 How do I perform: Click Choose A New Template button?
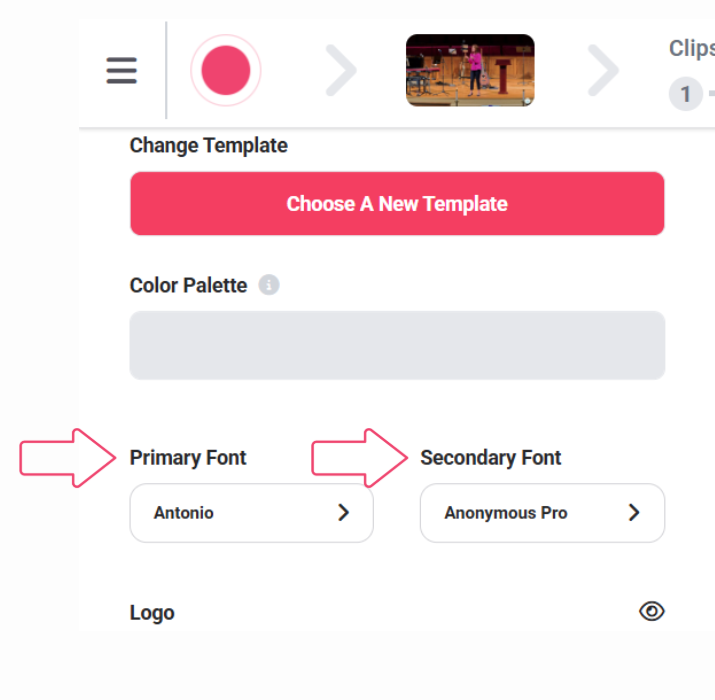pyautogui.click(x=397, y=203)
